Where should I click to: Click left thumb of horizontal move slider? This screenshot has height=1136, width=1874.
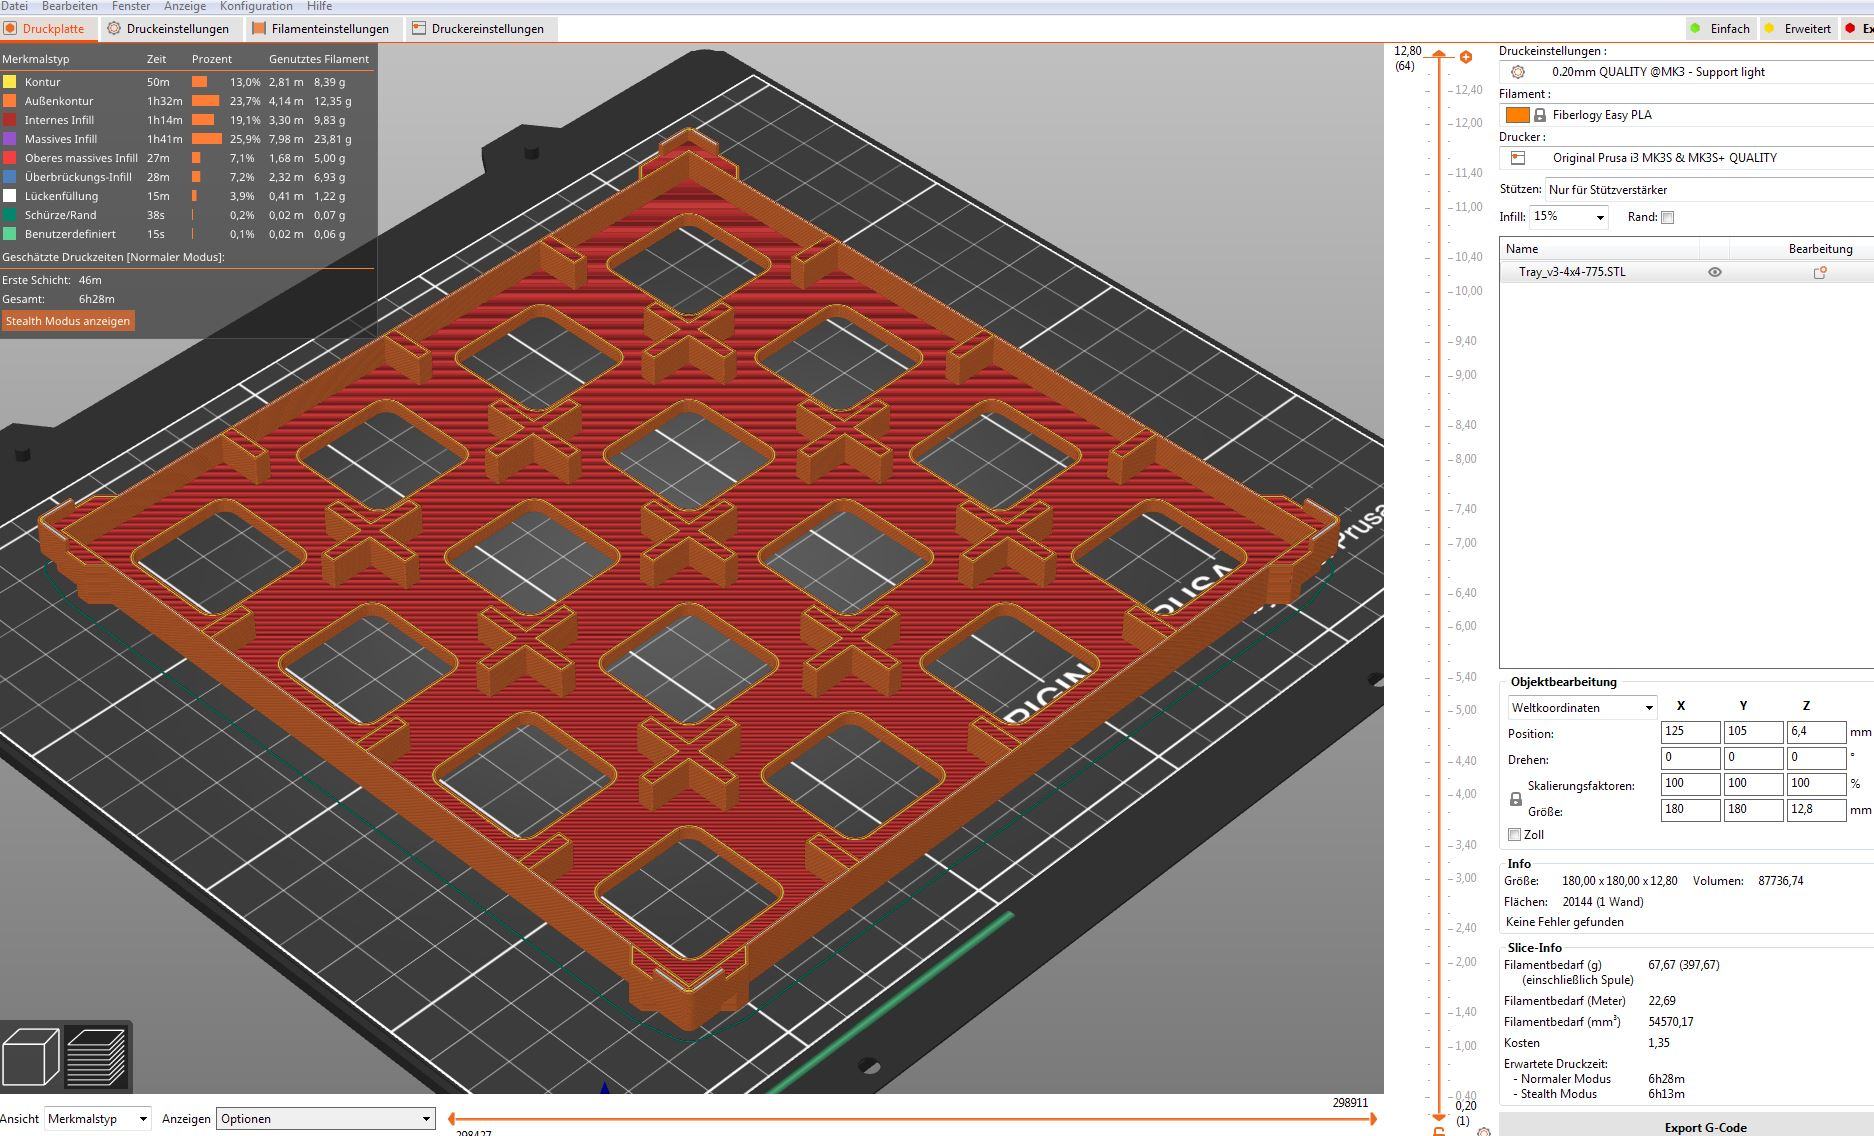(x=452, y=1119)
